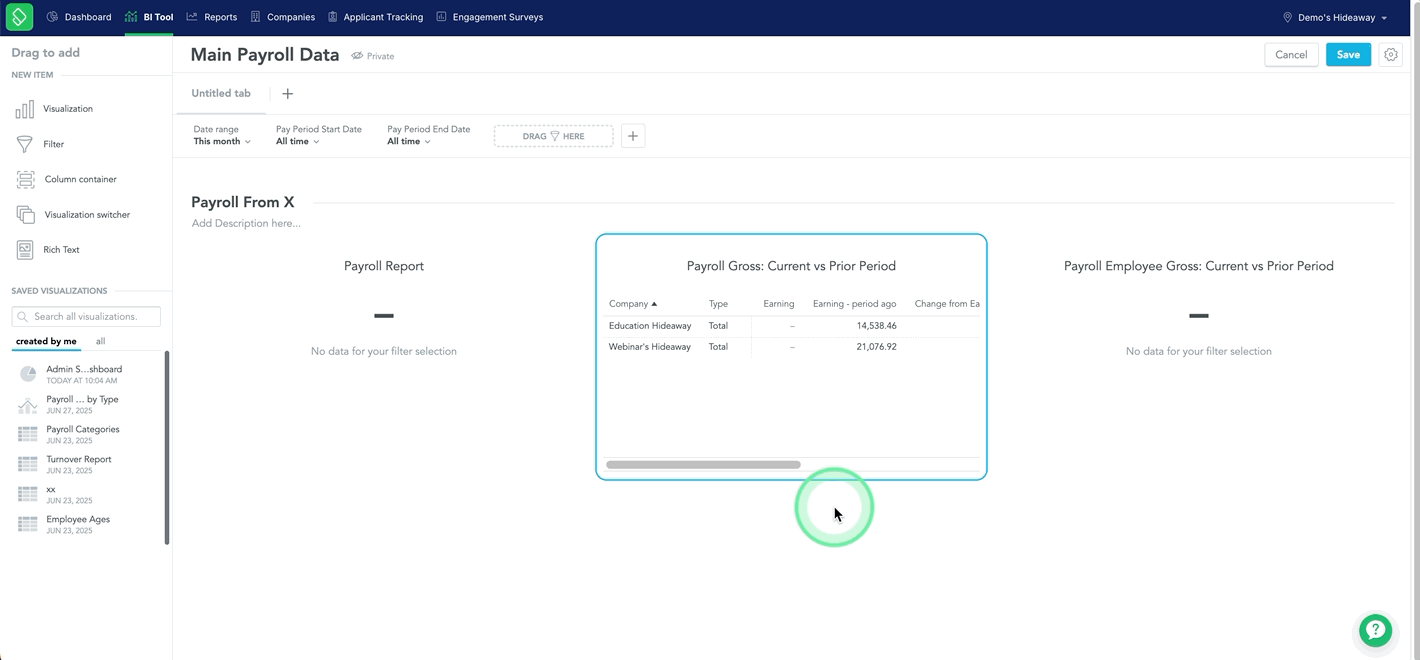Click the Cancel button

1291,55
